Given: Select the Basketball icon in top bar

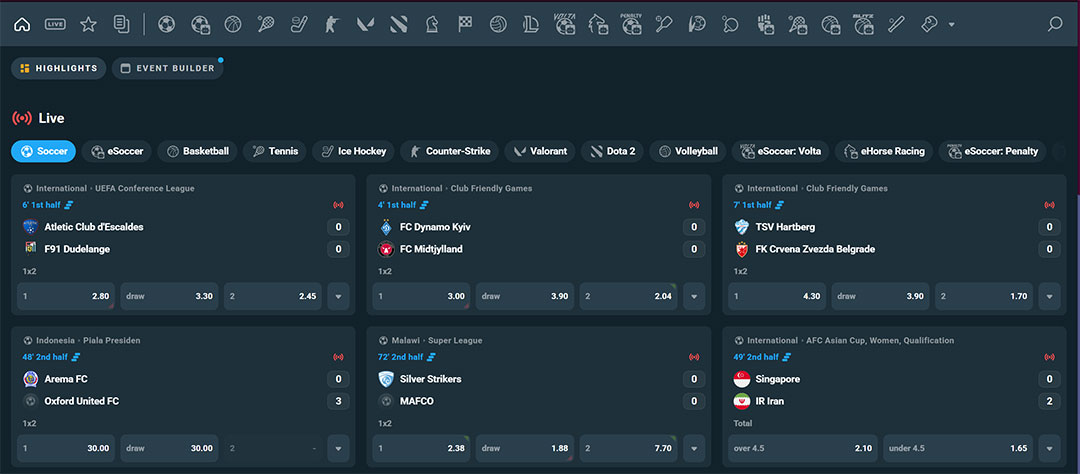Looking at the screenshot, I should 233,25.
